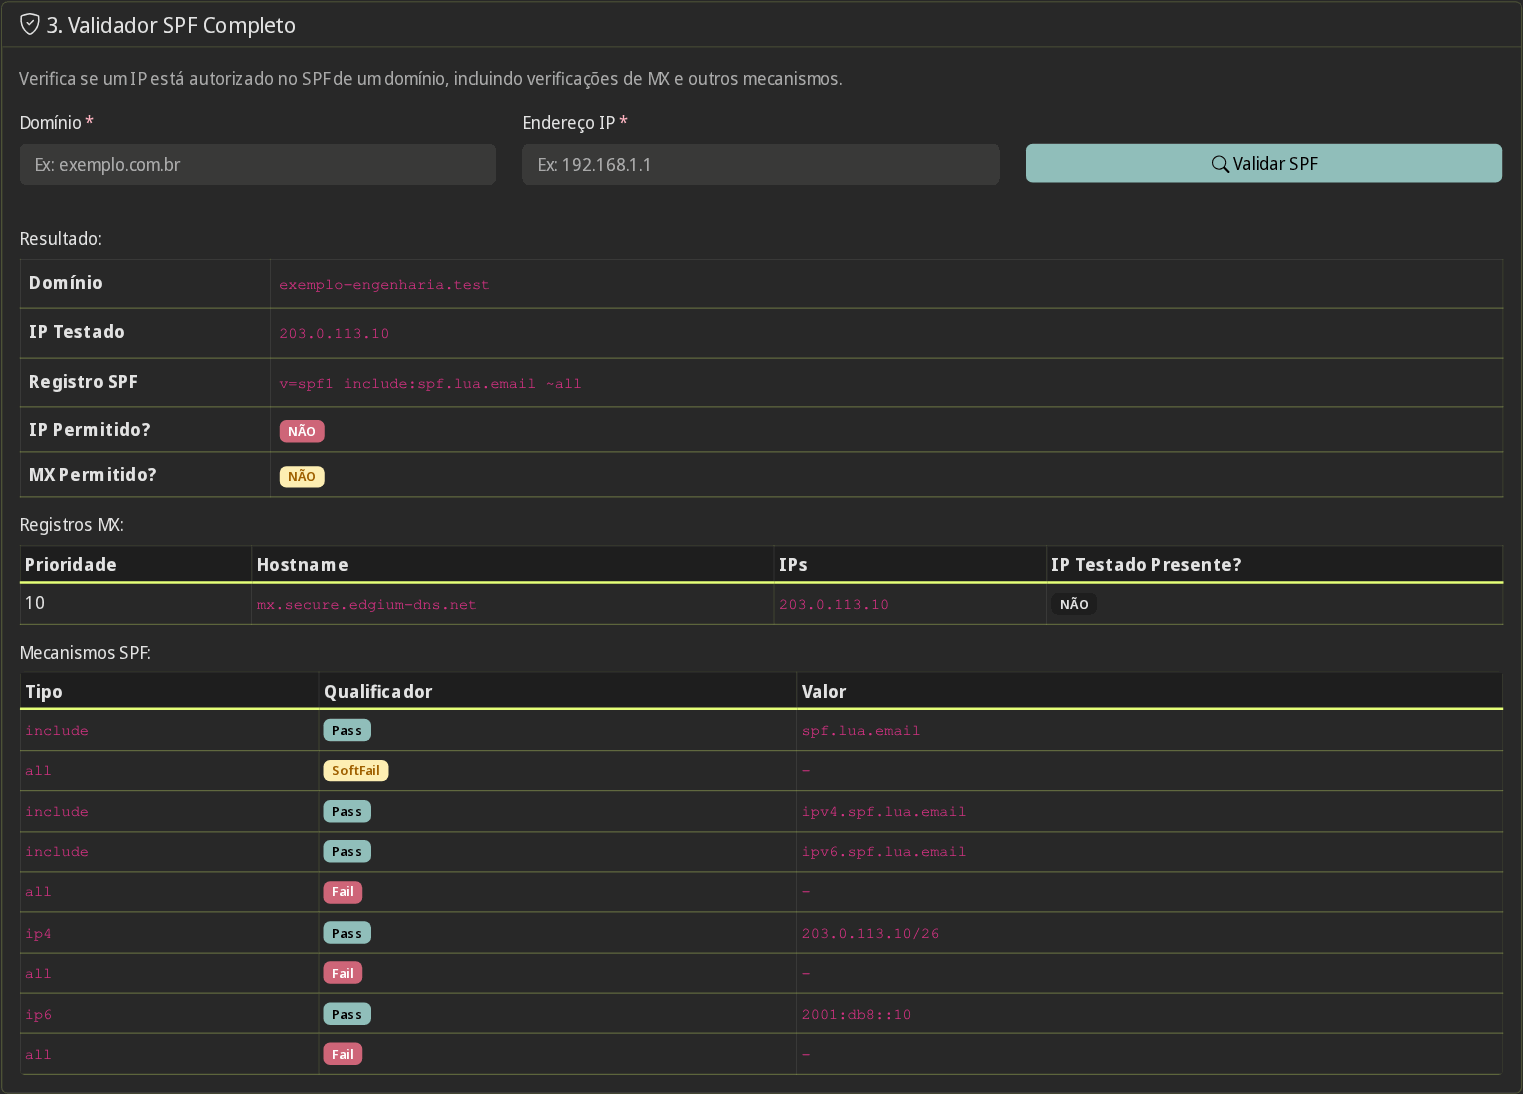Click the MX Permitido? row label
This screenshot has height=1094, width=1523.
(93, 475)
